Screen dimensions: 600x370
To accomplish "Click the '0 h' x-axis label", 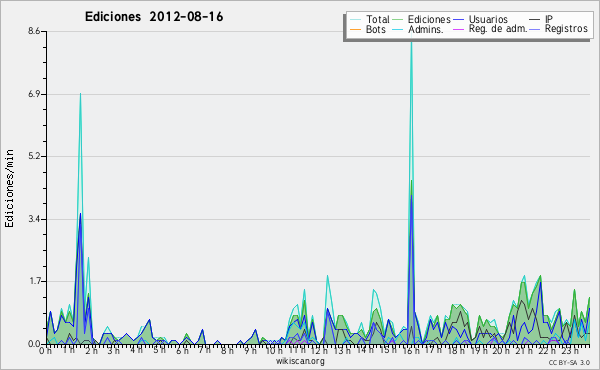I will click(46, 351).
